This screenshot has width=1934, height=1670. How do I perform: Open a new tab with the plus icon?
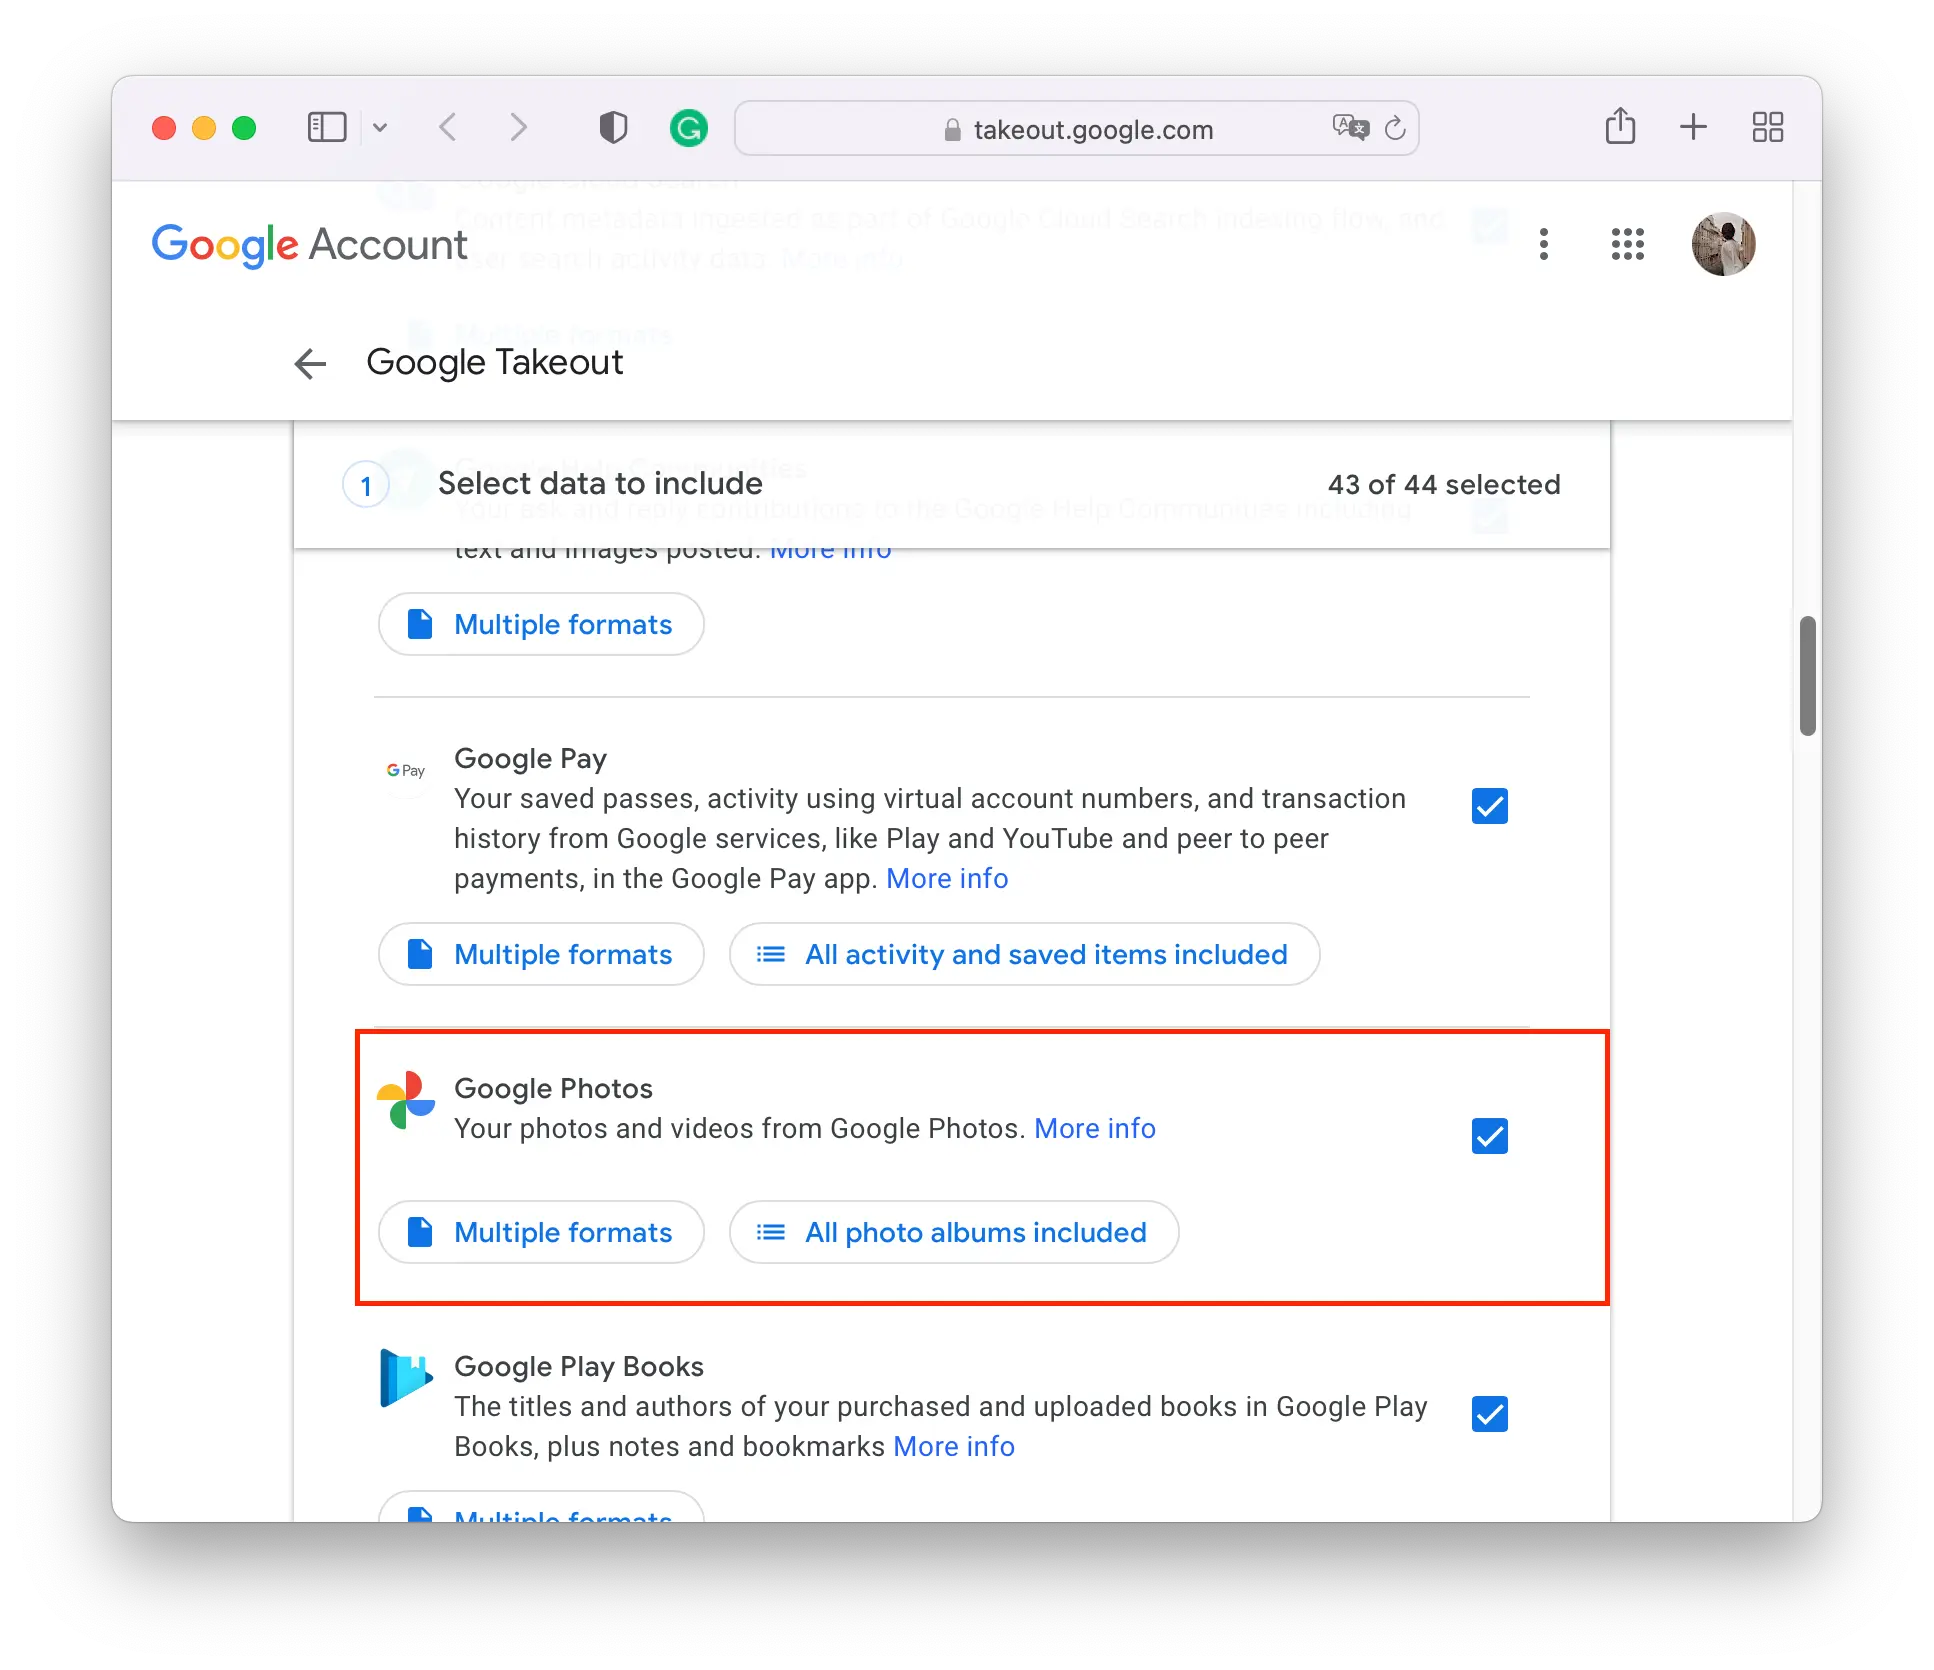[1693, 127]
